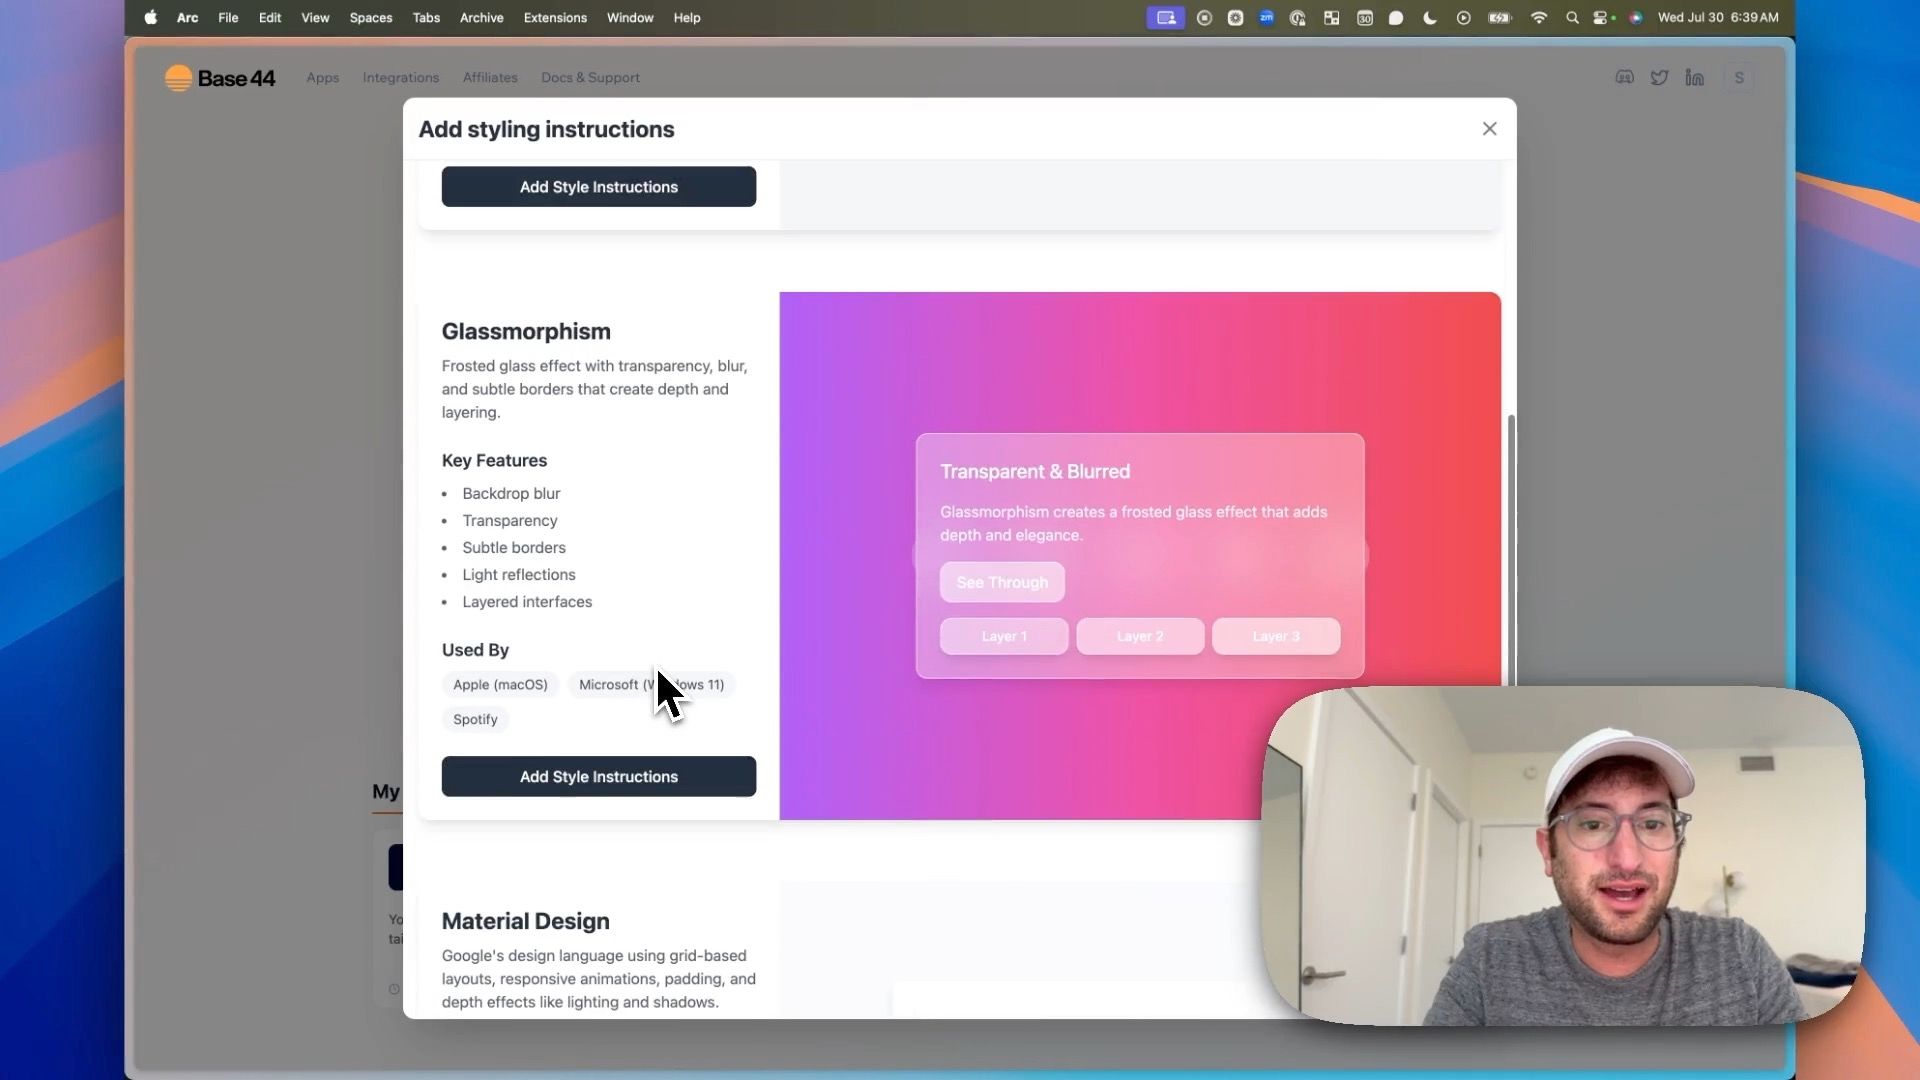Screen dimensions: 1920x1080
Task: Open the user avatar labeled S
Action: pyautogui.click(x=1739, y=78)
